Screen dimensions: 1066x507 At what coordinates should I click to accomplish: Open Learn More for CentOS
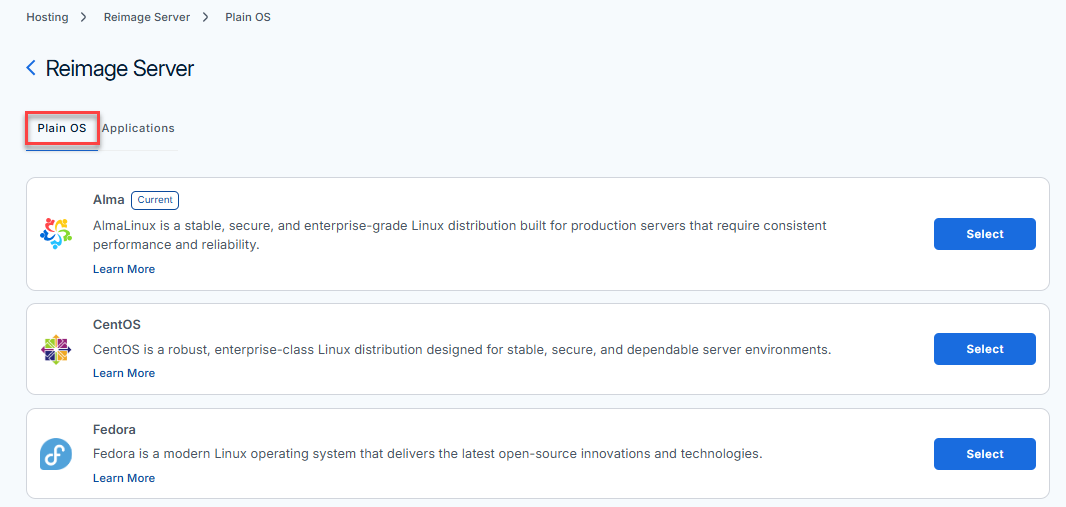point(124,373)
